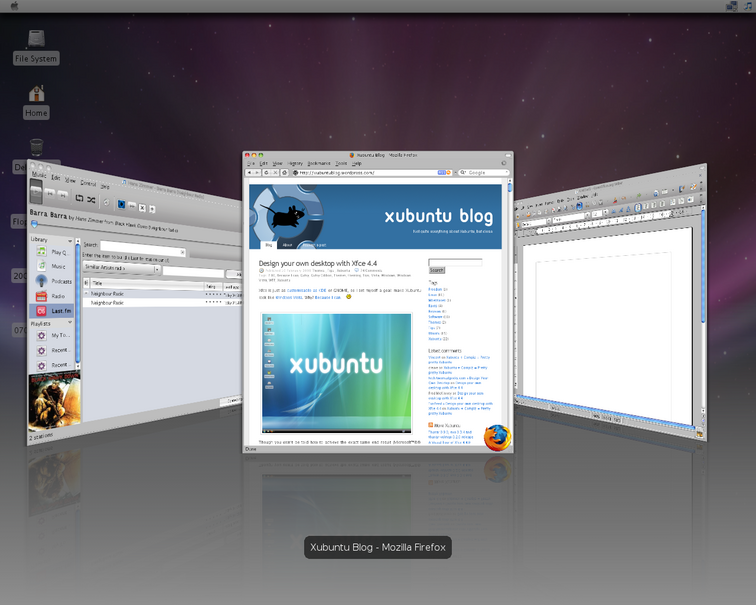756x605 pixels.
Task: Click the music note icon in top panel
Action: pyautogui.click(x=748, y=6)
